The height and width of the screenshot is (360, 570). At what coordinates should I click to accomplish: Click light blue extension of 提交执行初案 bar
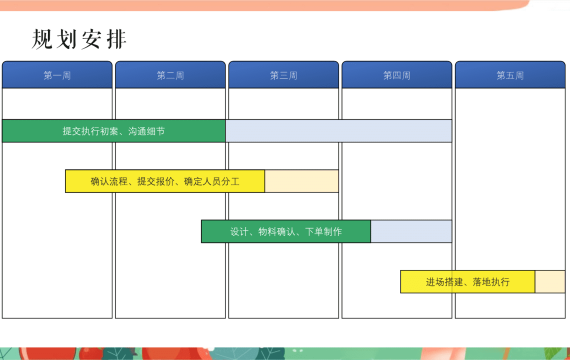(x=338, y=131)
